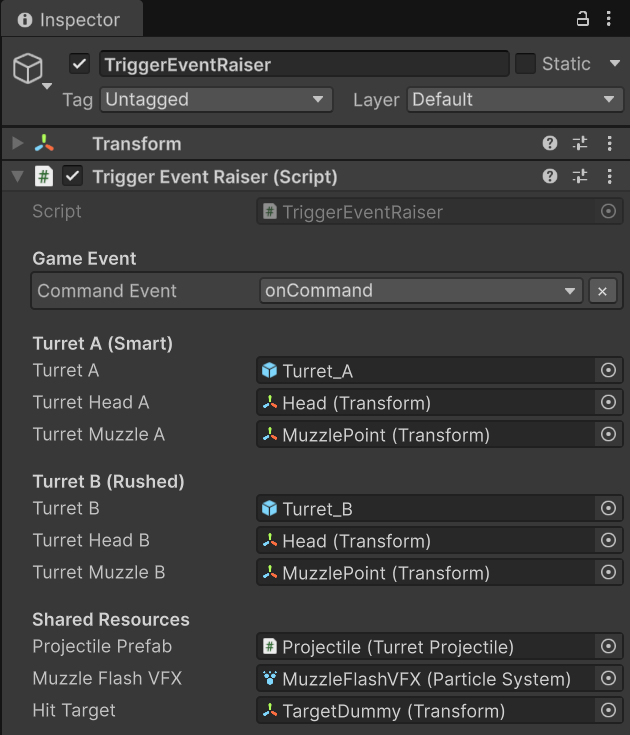Open object picker for Hit Target
Image resolution: width=630 pixels, height=735 pixels.
tap(607, 711)
